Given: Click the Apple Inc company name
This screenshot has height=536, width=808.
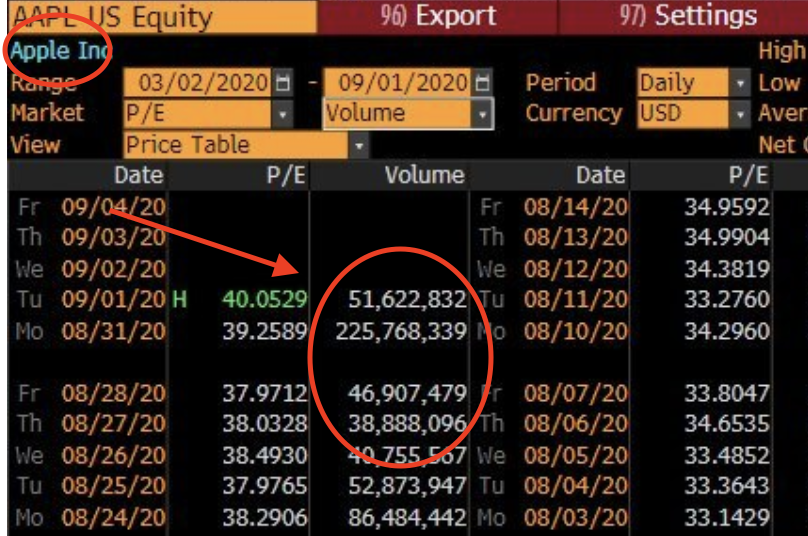Looking at the screenshot, I should click(x=60, y=51).
